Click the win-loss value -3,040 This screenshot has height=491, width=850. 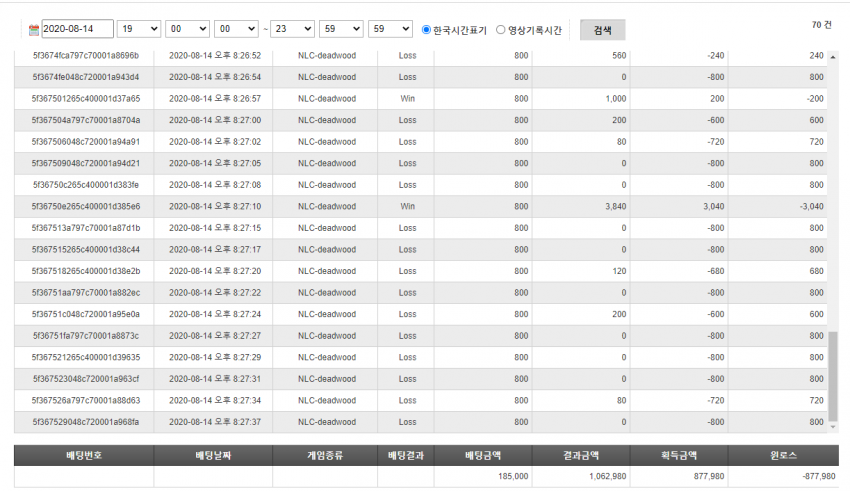[x=812, y=206]
